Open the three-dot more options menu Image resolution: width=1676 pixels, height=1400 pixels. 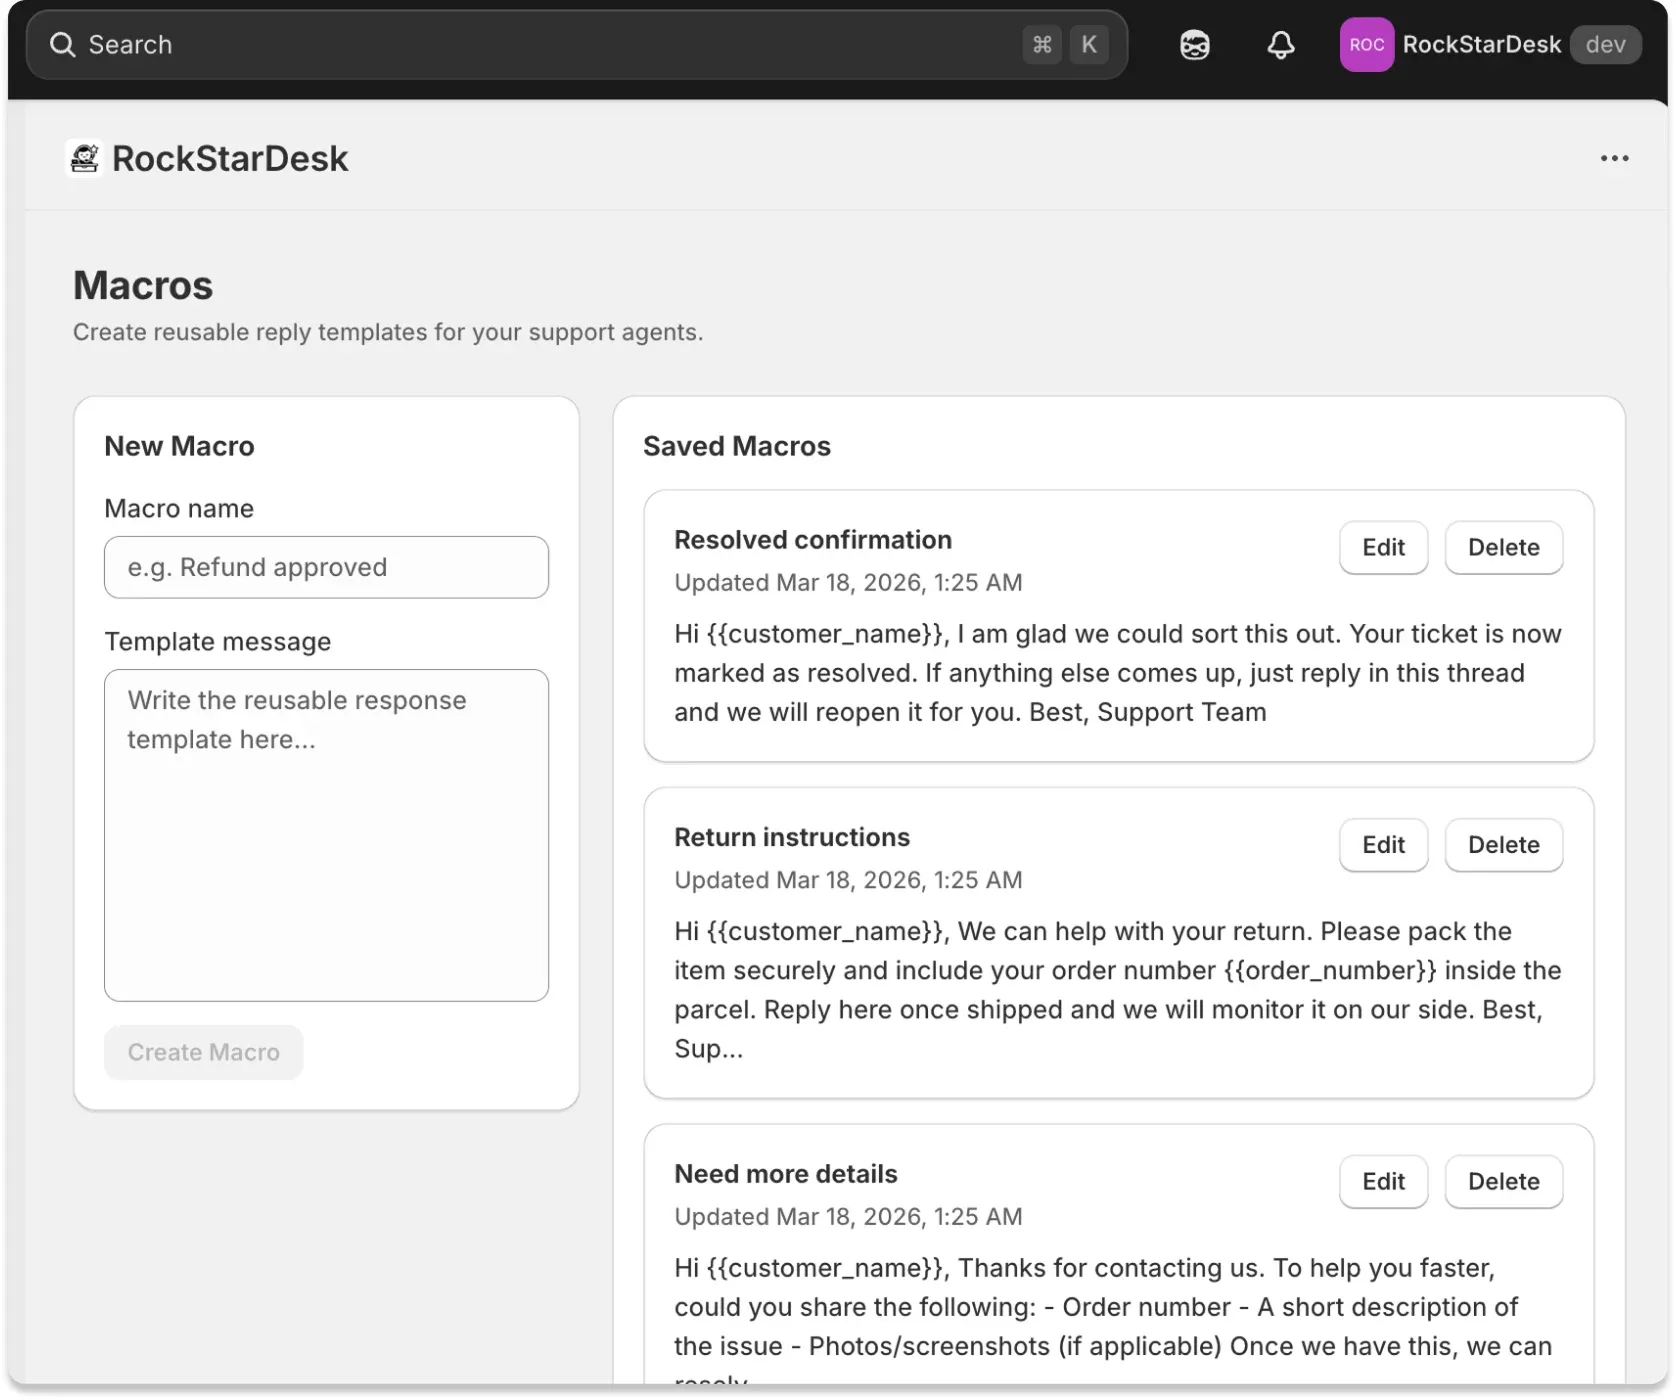(1614, 158)
